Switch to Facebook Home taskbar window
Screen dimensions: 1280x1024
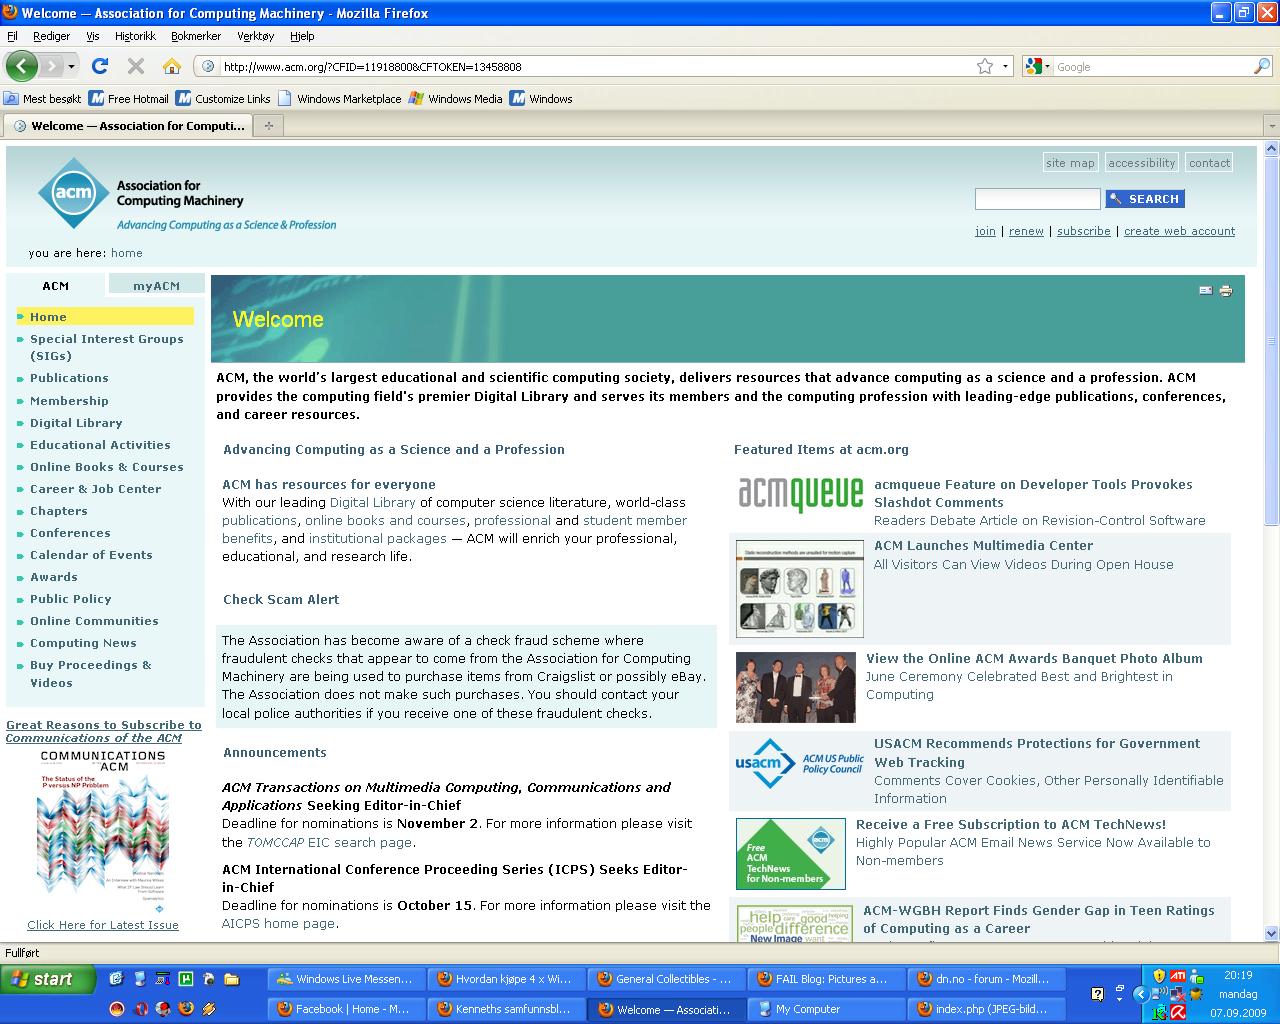click(346, 1009)
